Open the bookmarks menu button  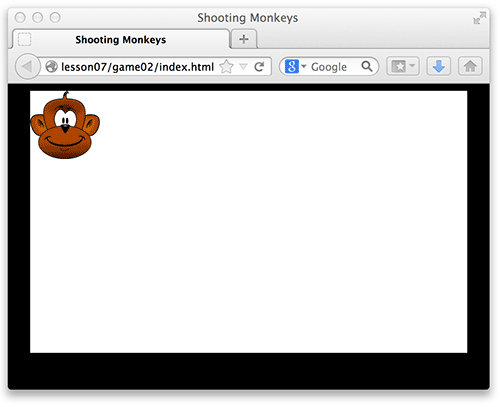click(398, 66)
